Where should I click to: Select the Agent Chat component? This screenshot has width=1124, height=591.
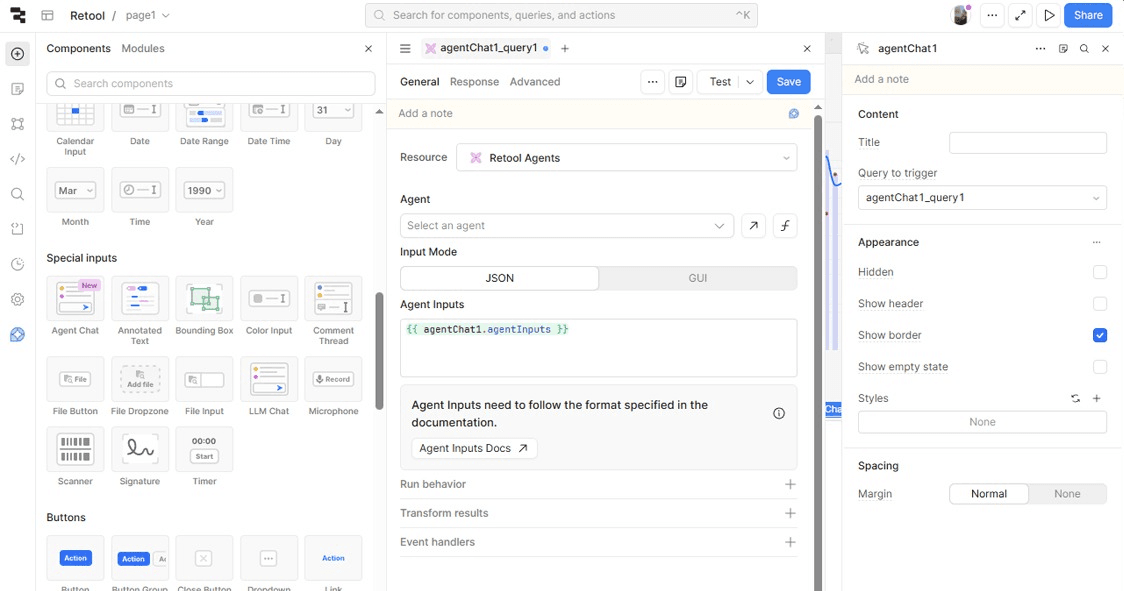[74, 299]
